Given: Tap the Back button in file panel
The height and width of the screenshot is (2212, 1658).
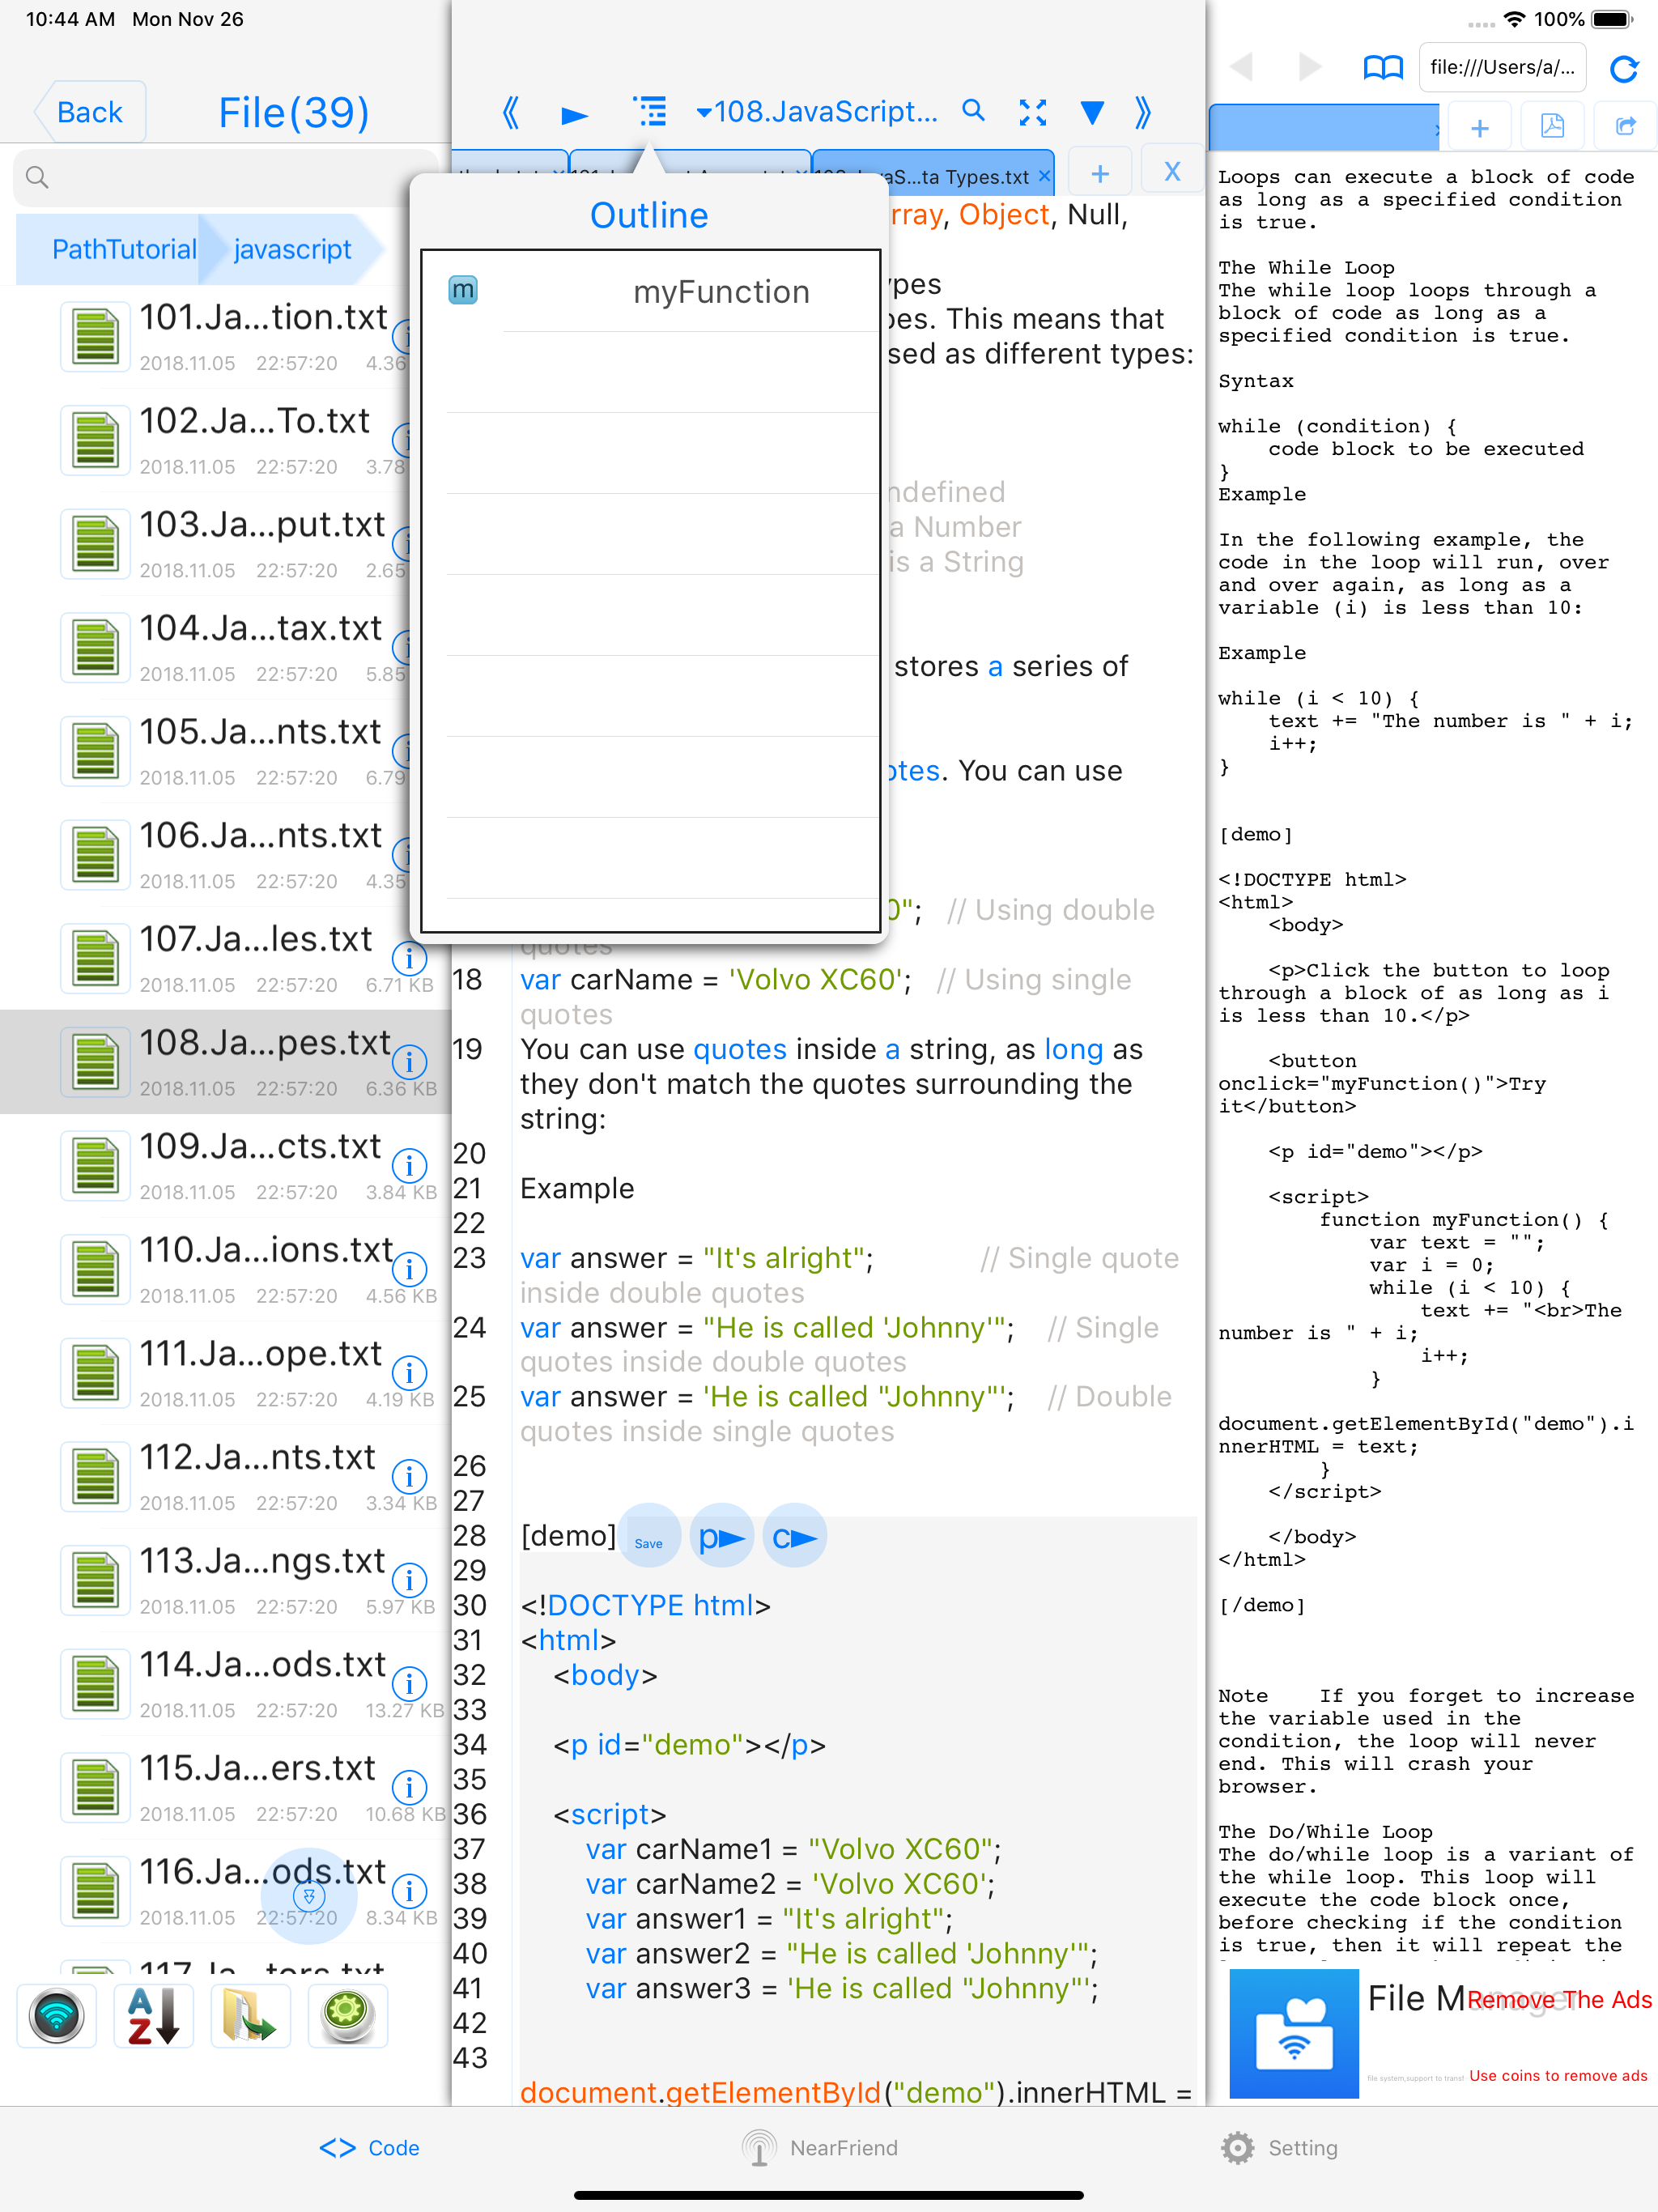Looking at the screenshot, I should click(x=89, y=112).
